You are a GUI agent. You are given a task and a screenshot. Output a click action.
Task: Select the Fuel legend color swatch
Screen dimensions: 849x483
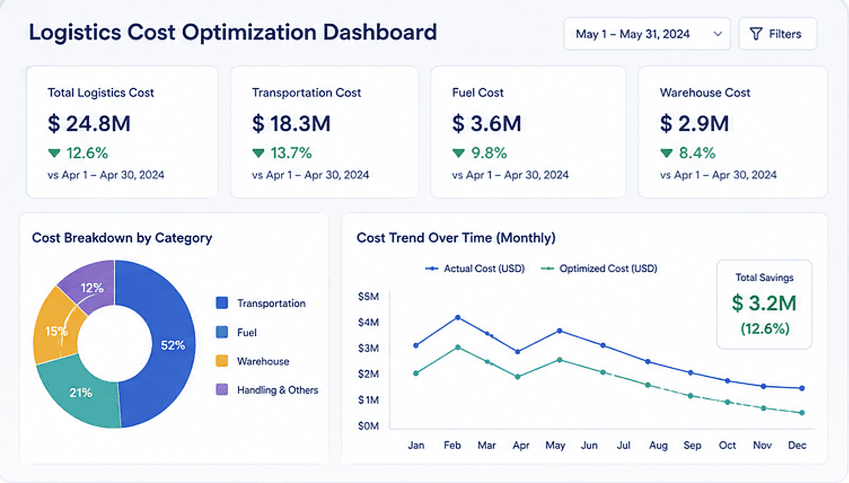coord(222,332)
